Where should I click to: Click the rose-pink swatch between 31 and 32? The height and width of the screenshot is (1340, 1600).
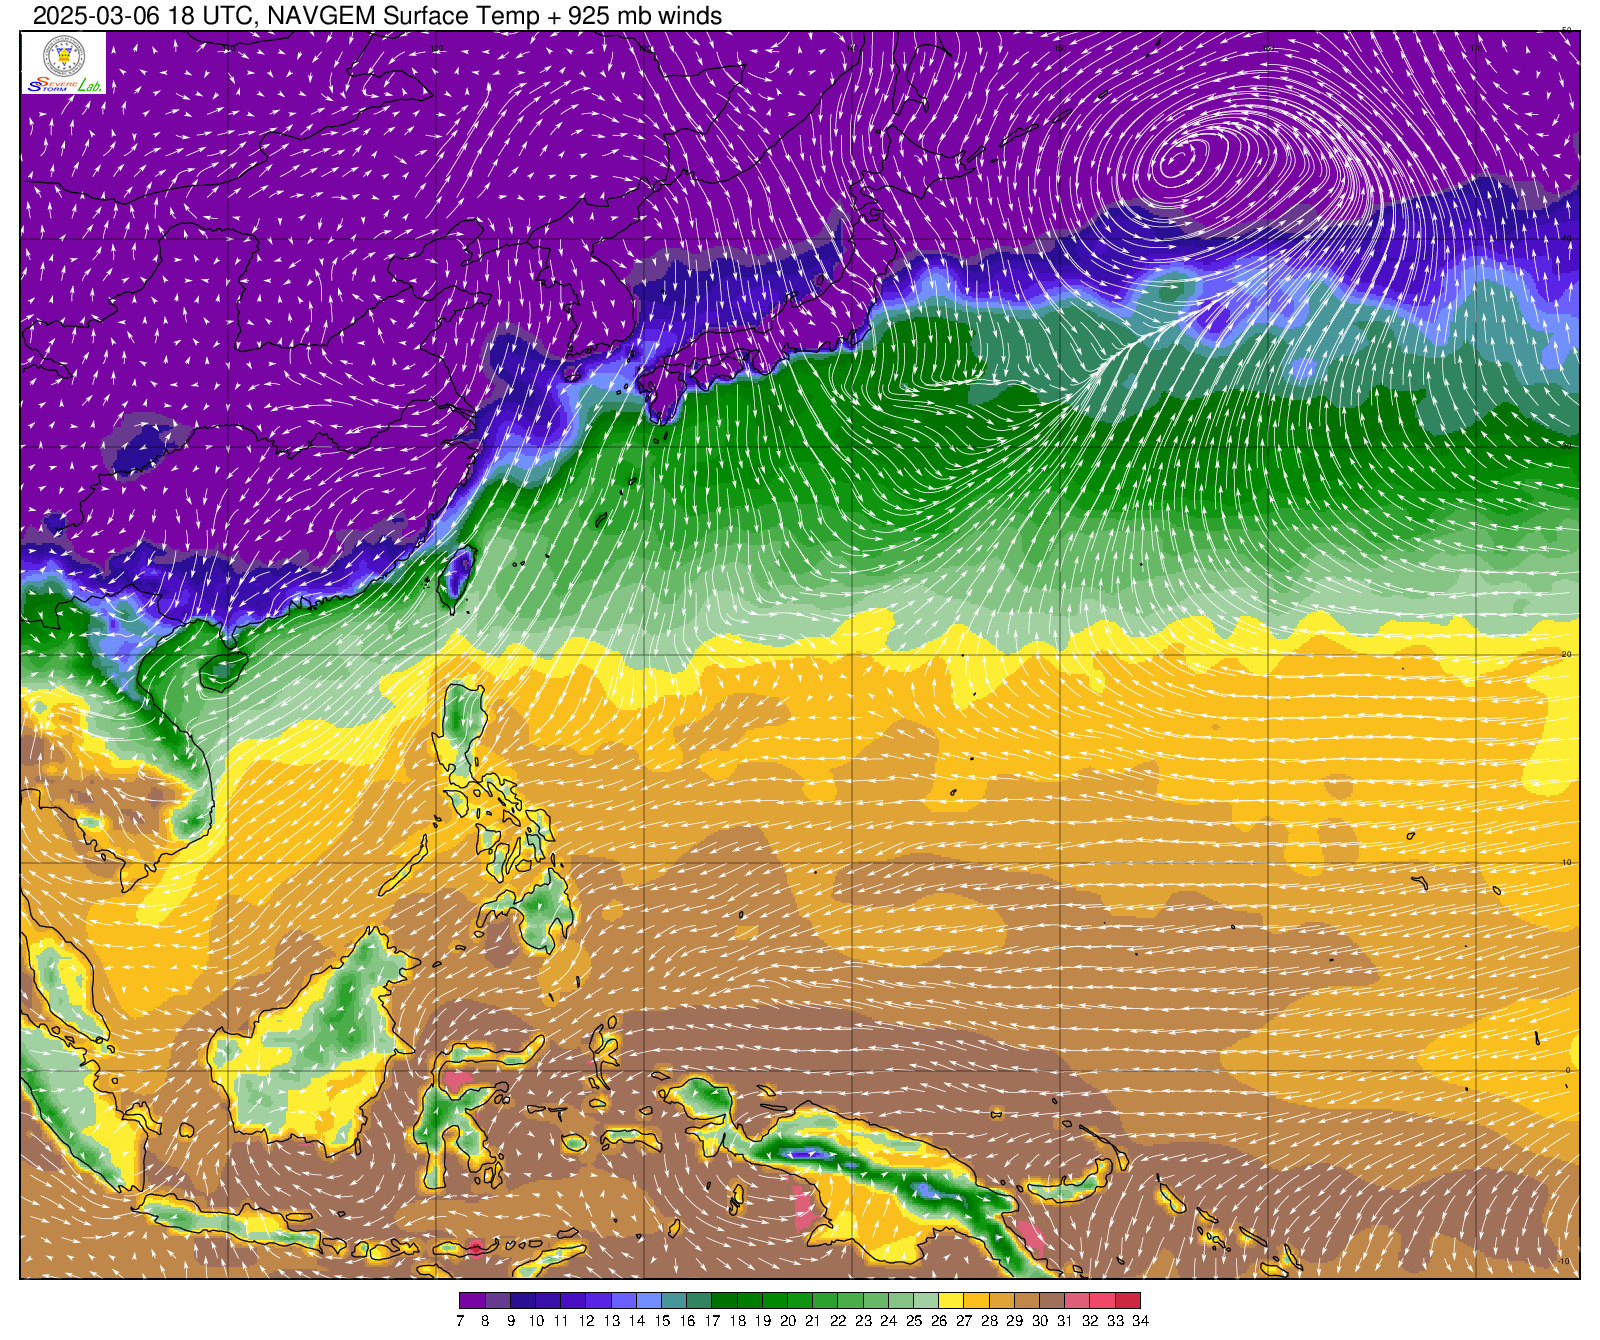pos(1078,1300)
